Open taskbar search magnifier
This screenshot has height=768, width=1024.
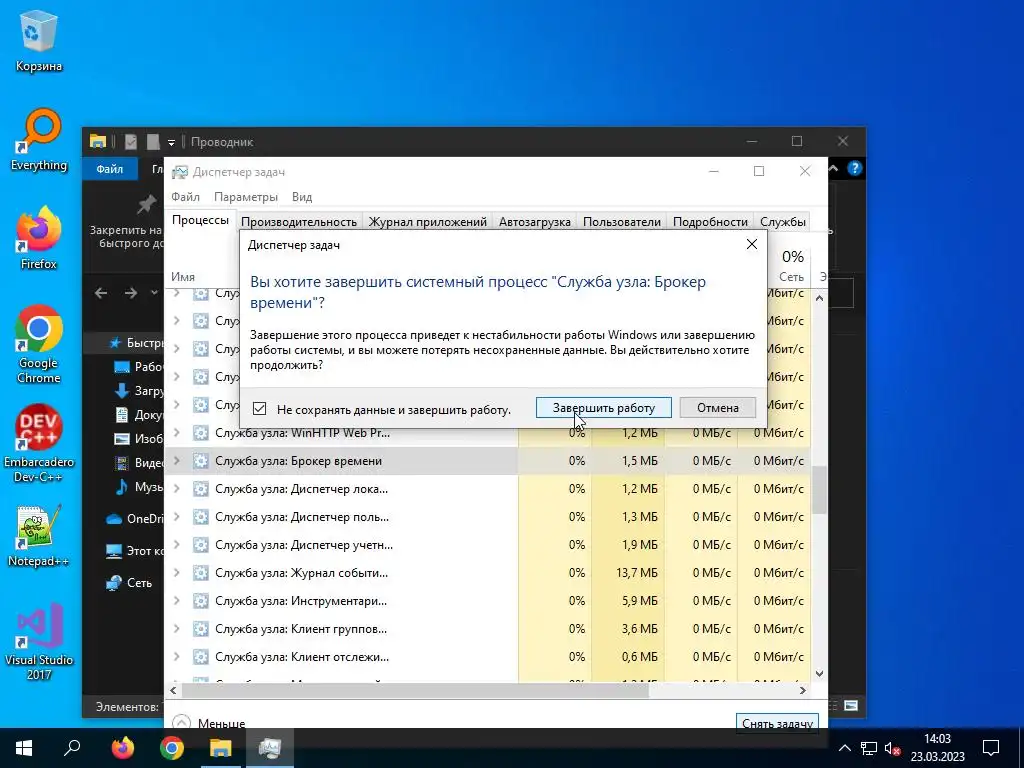tap(72, 748)
